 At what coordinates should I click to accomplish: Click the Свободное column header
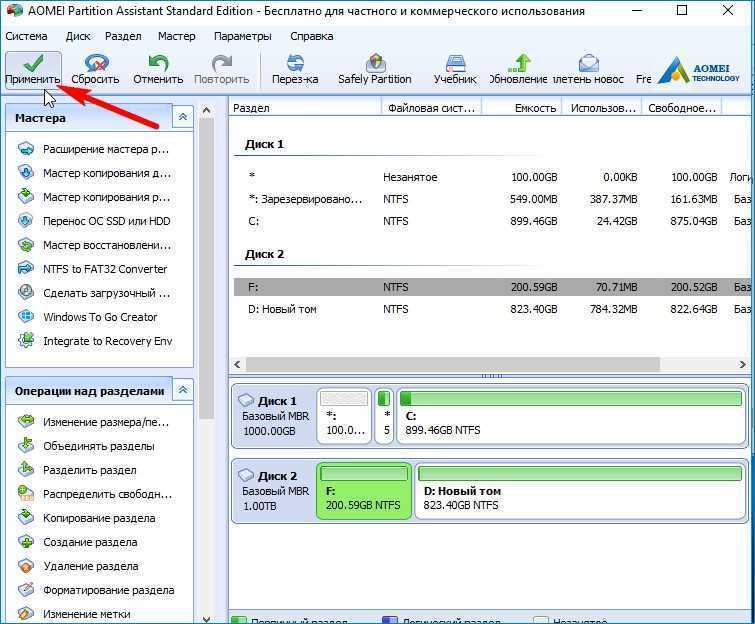click(x=683, y=108)
